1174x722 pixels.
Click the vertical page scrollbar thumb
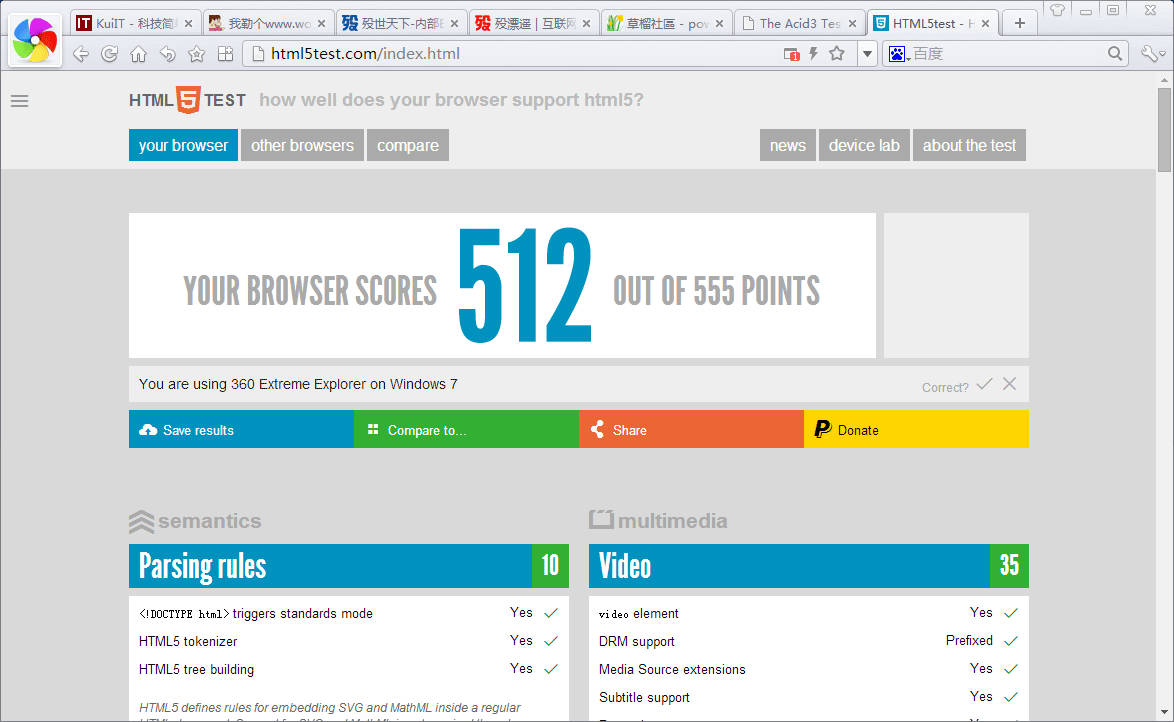tap(1164, 130)
